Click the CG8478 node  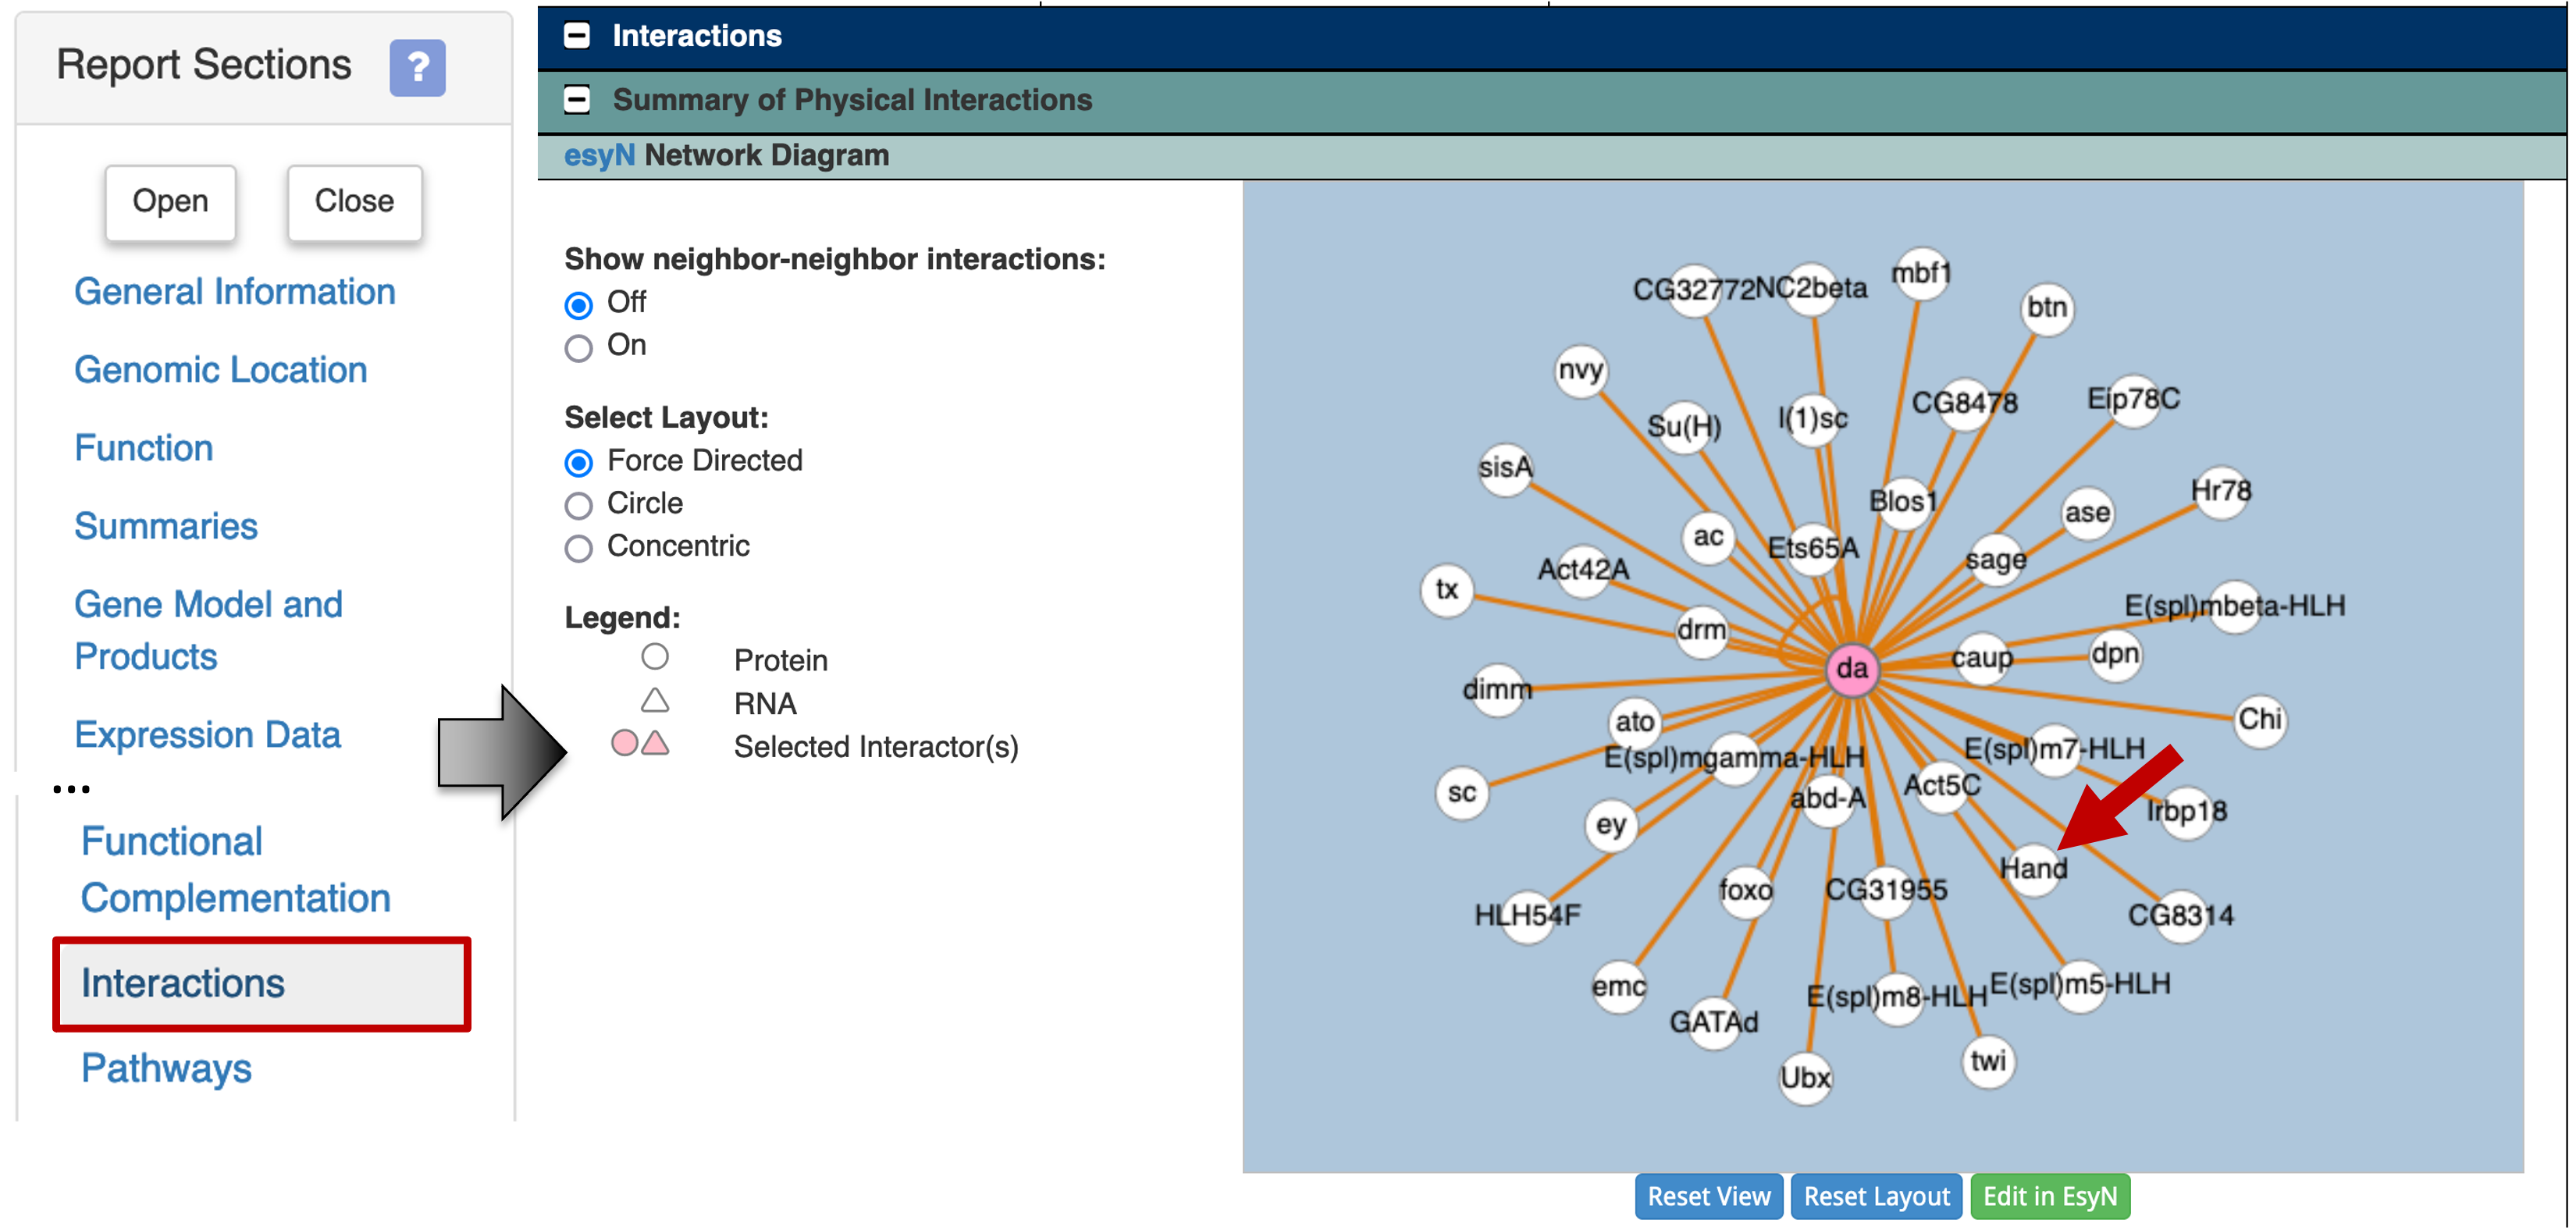tap(1965, 403)
